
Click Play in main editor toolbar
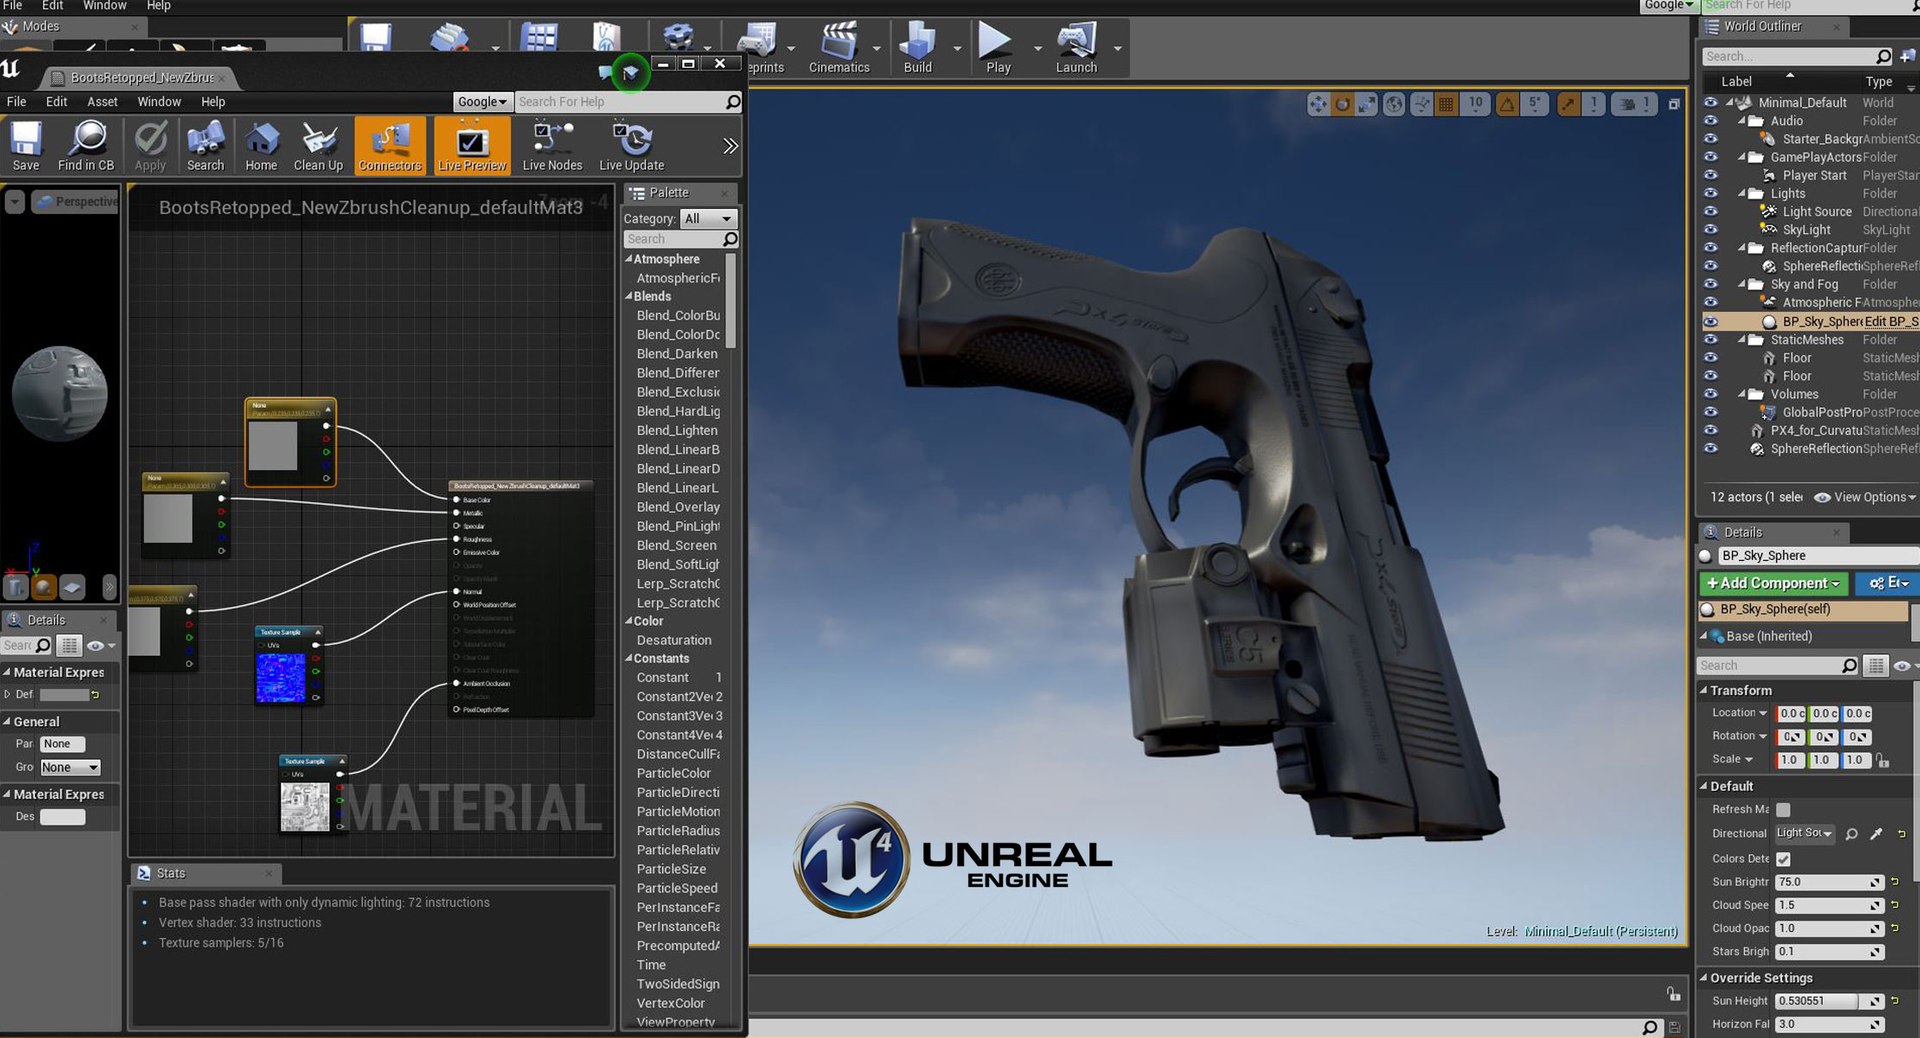[997, 48]
